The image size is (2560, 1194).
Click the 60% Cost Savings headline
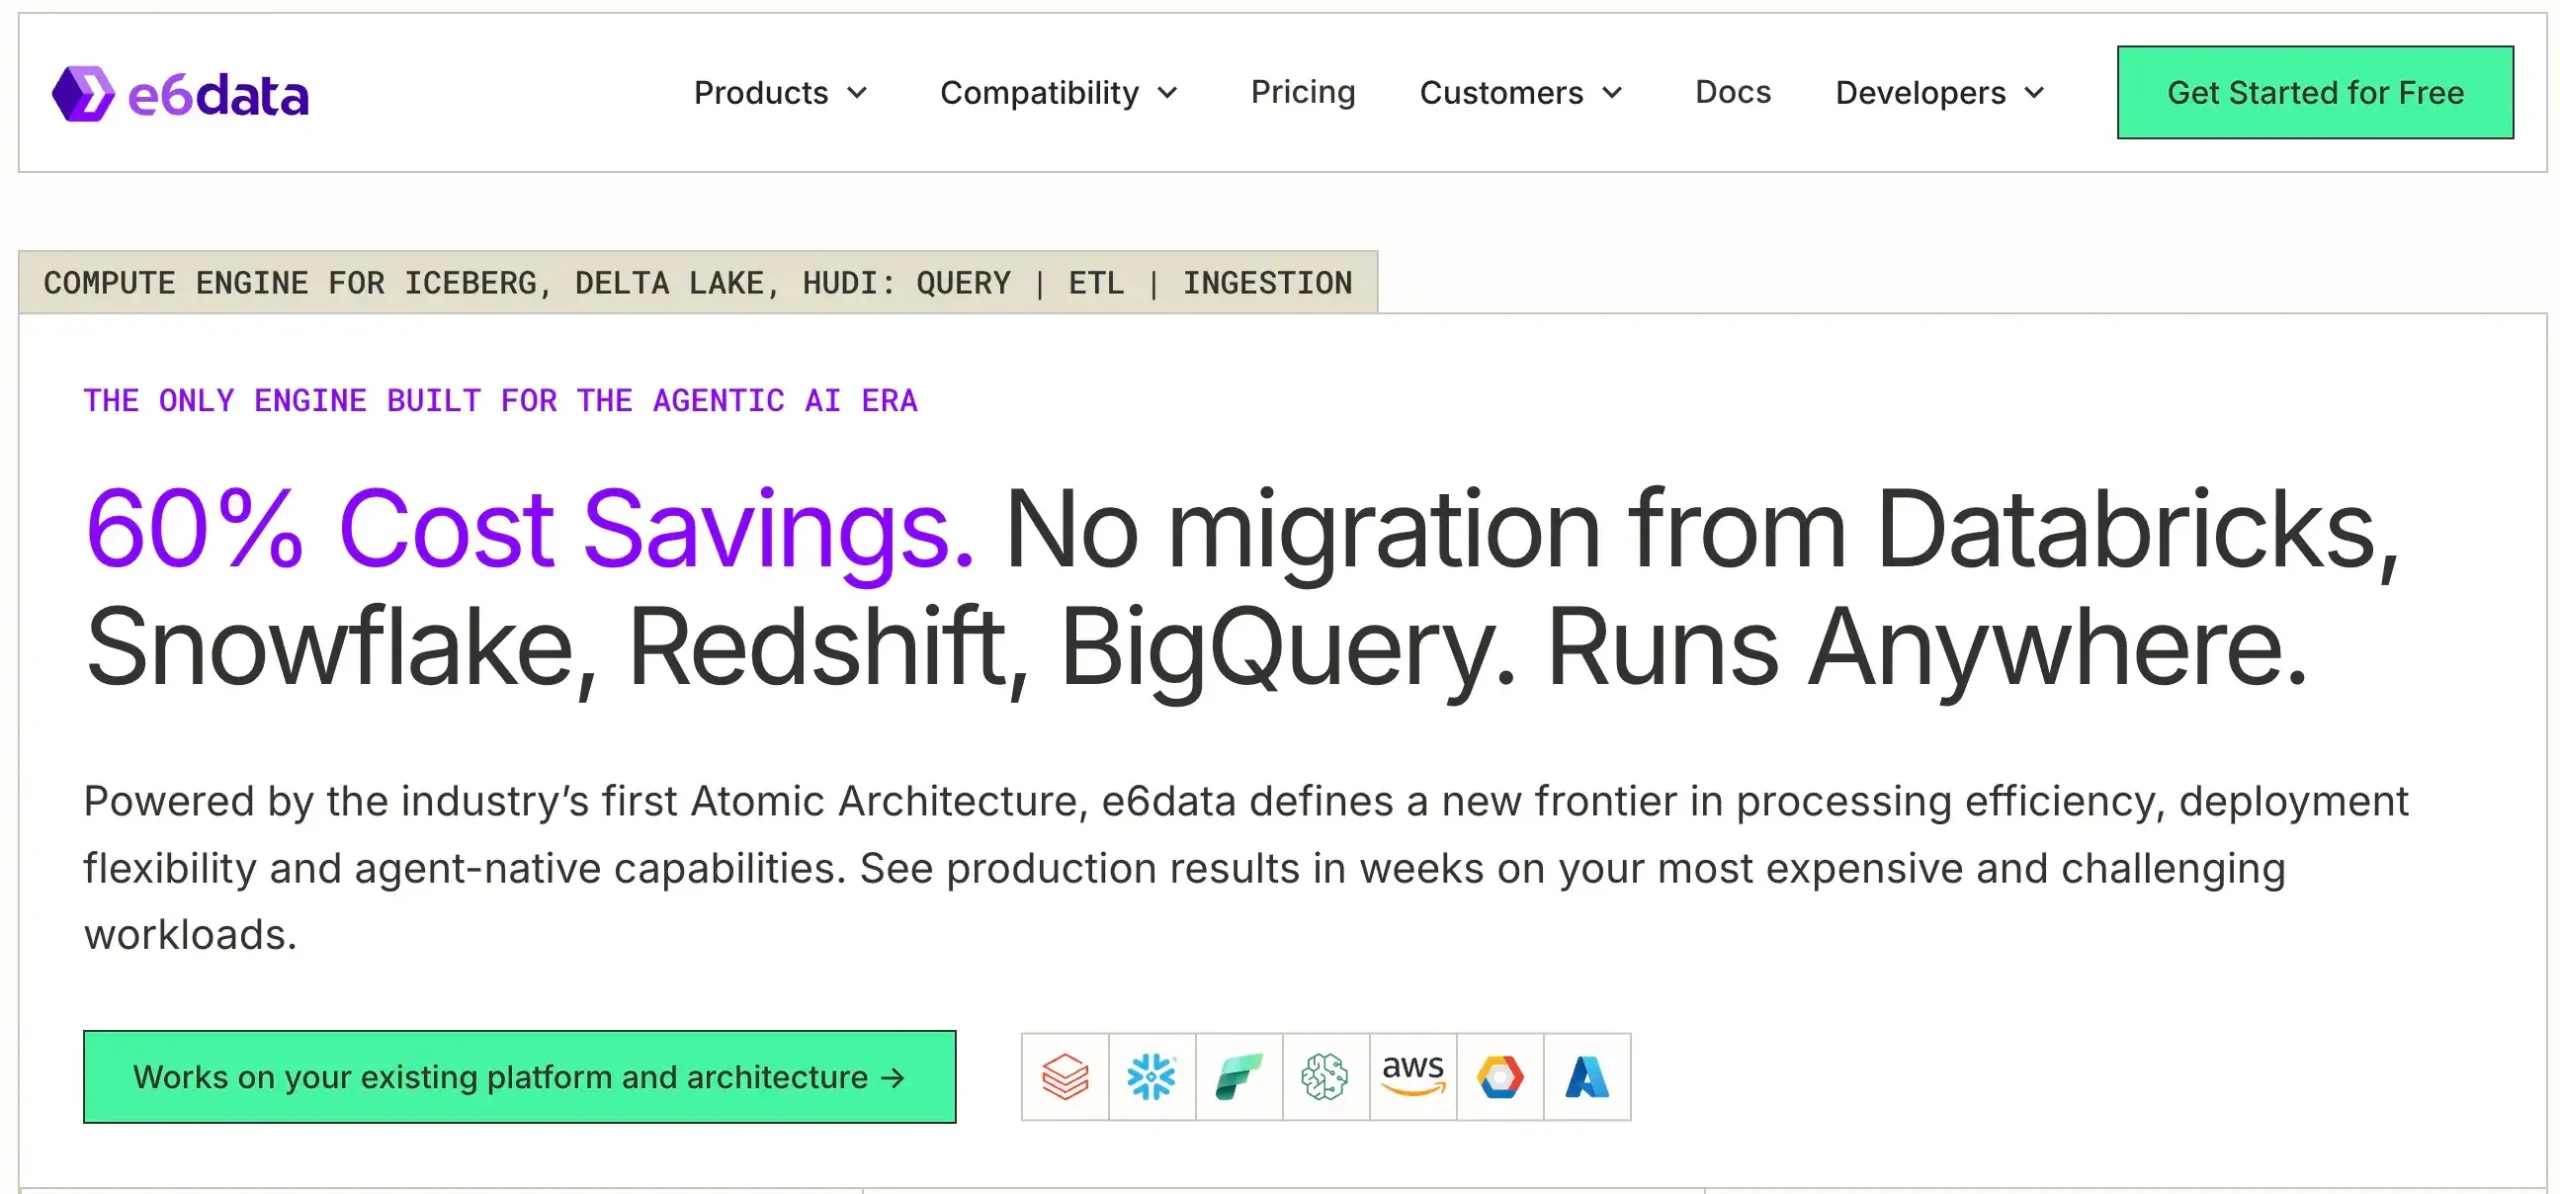pyautogui.click(x=530, y=530)
